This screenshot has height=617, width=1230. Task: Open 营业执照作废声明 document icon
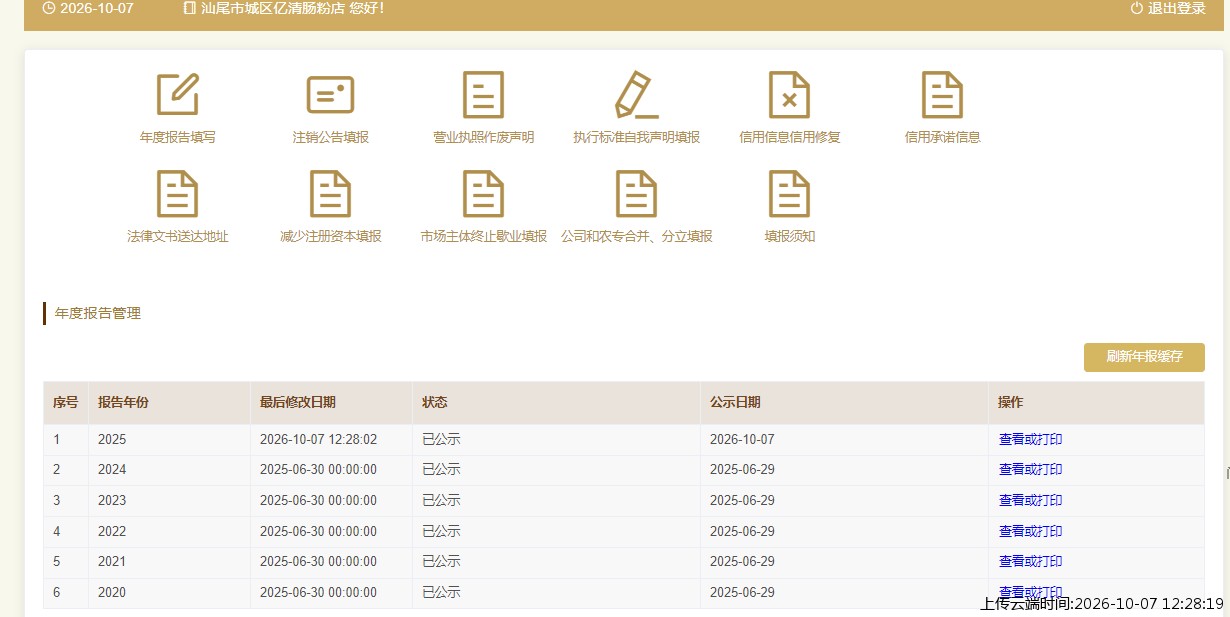(x=483, y=95)
